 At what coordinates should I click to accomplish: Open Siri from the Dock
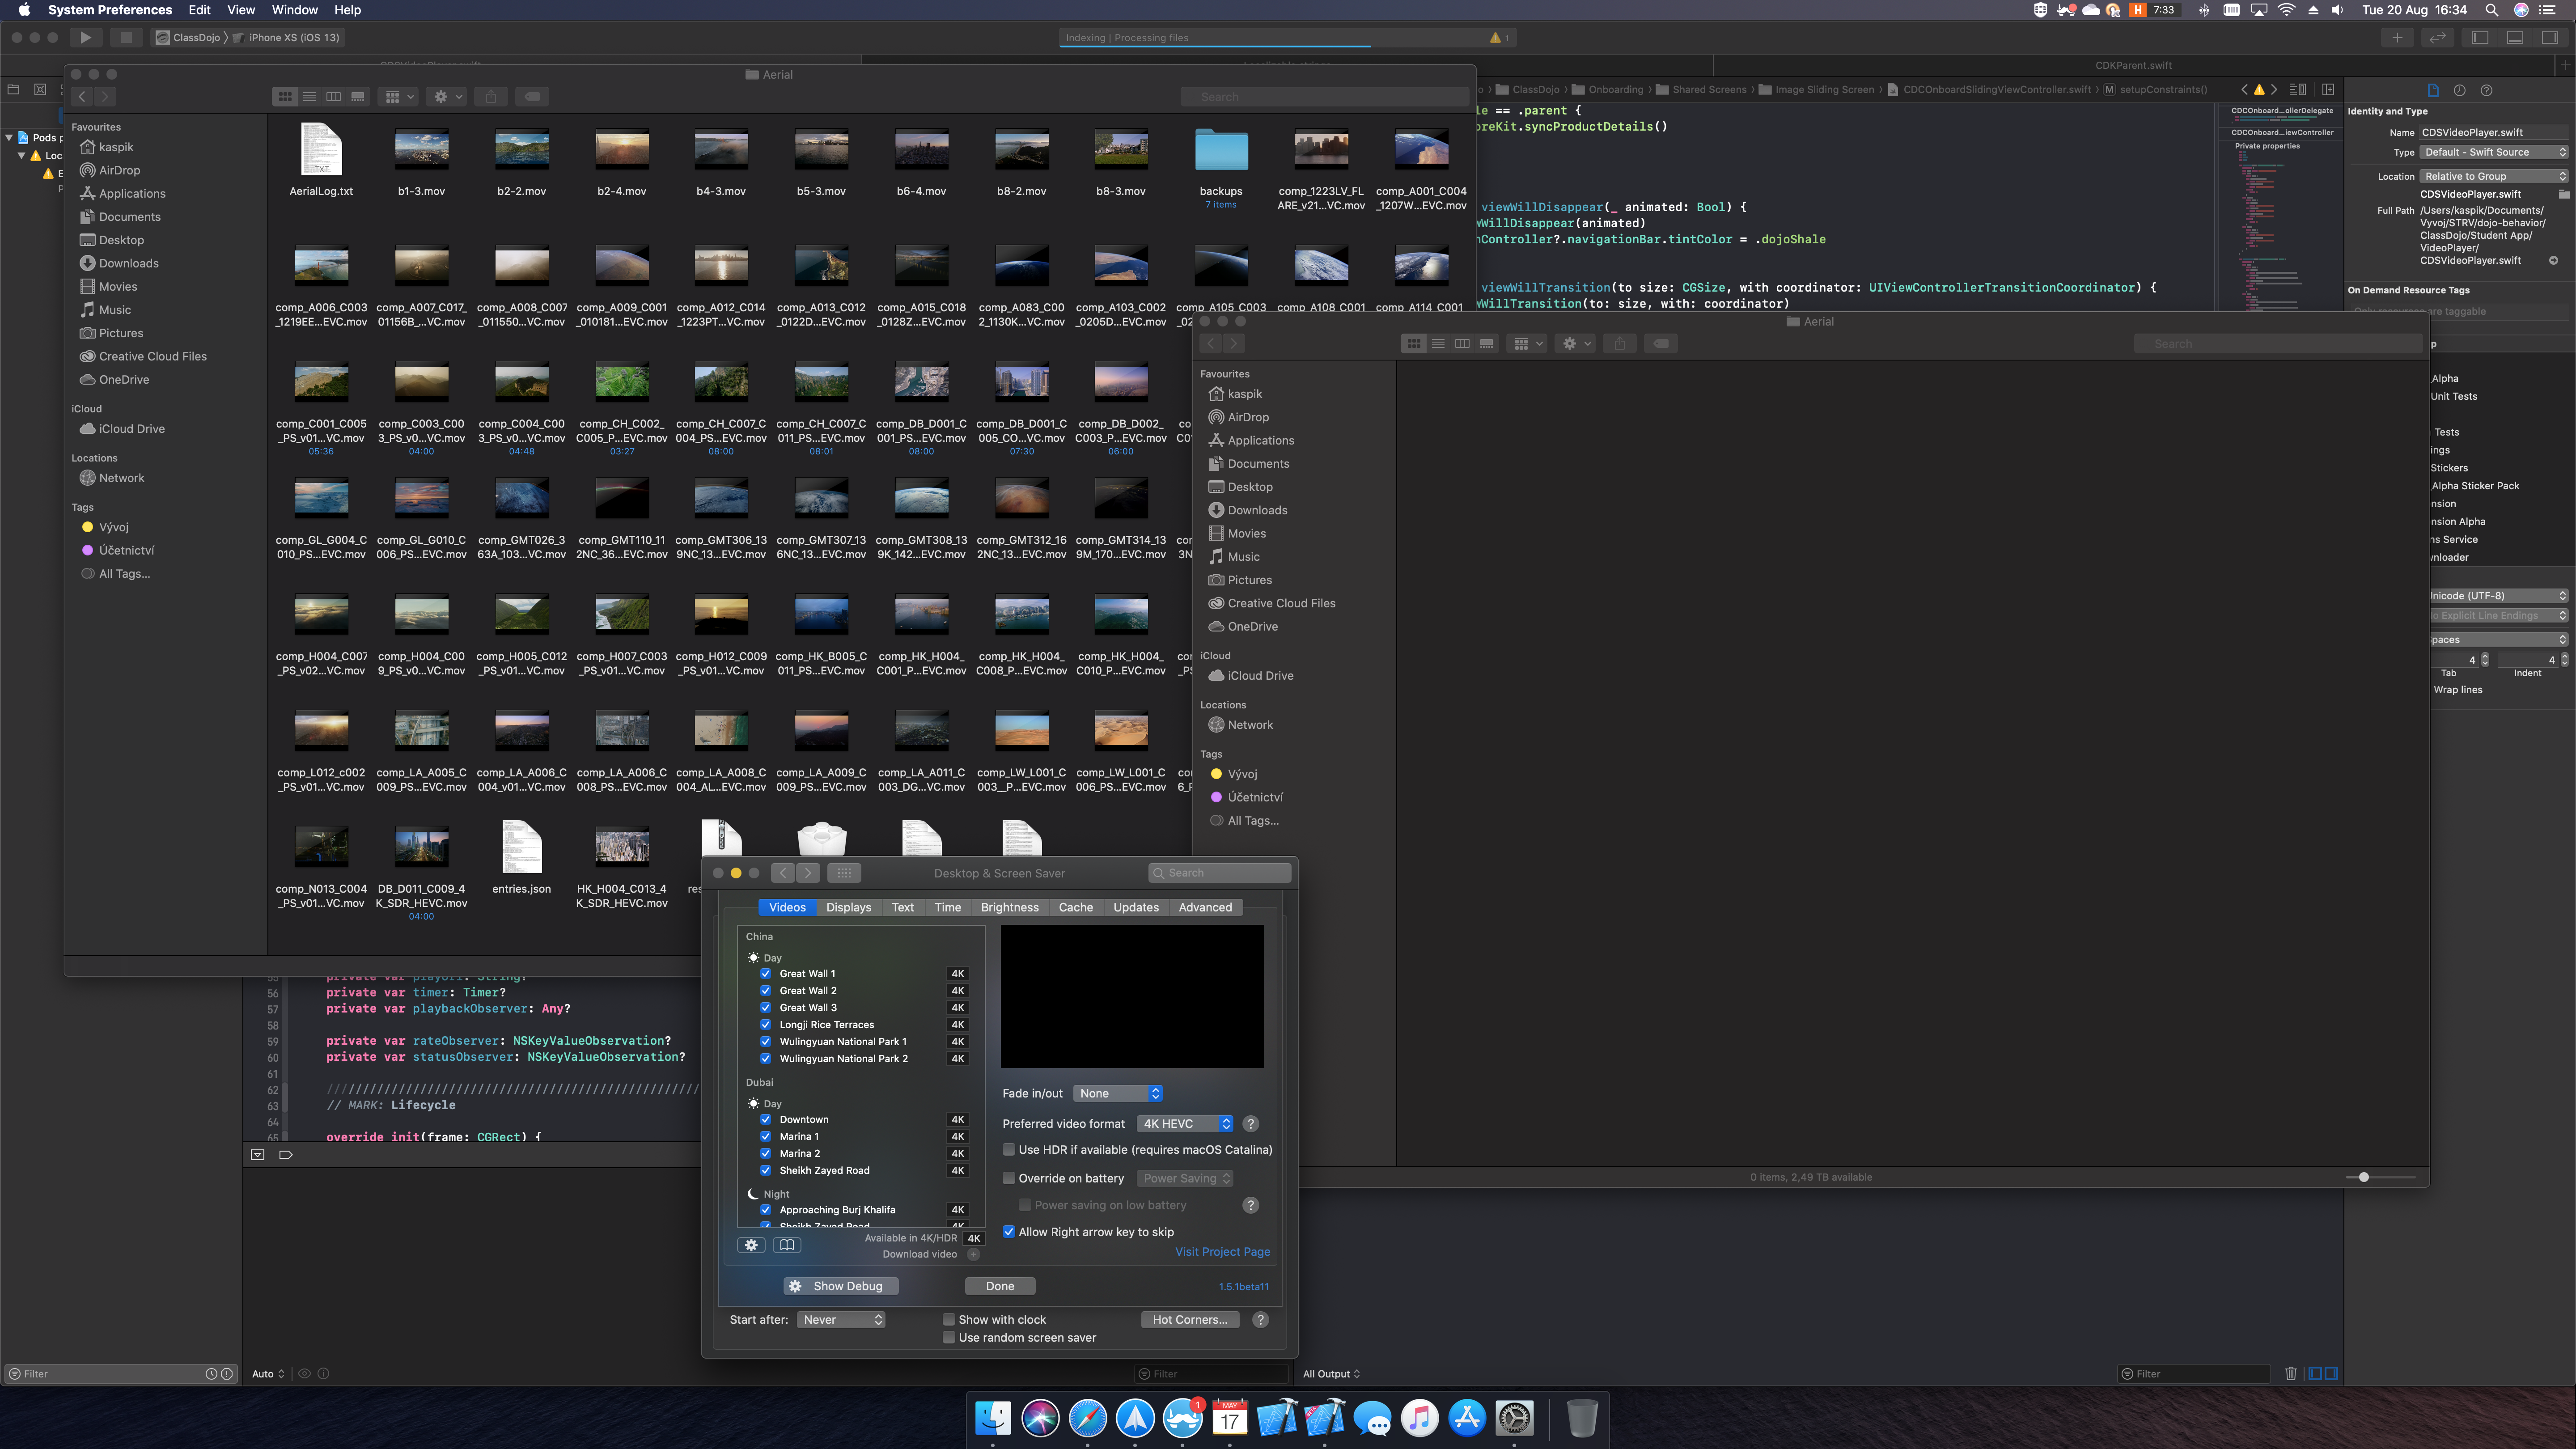(x=1040, y=1418)
